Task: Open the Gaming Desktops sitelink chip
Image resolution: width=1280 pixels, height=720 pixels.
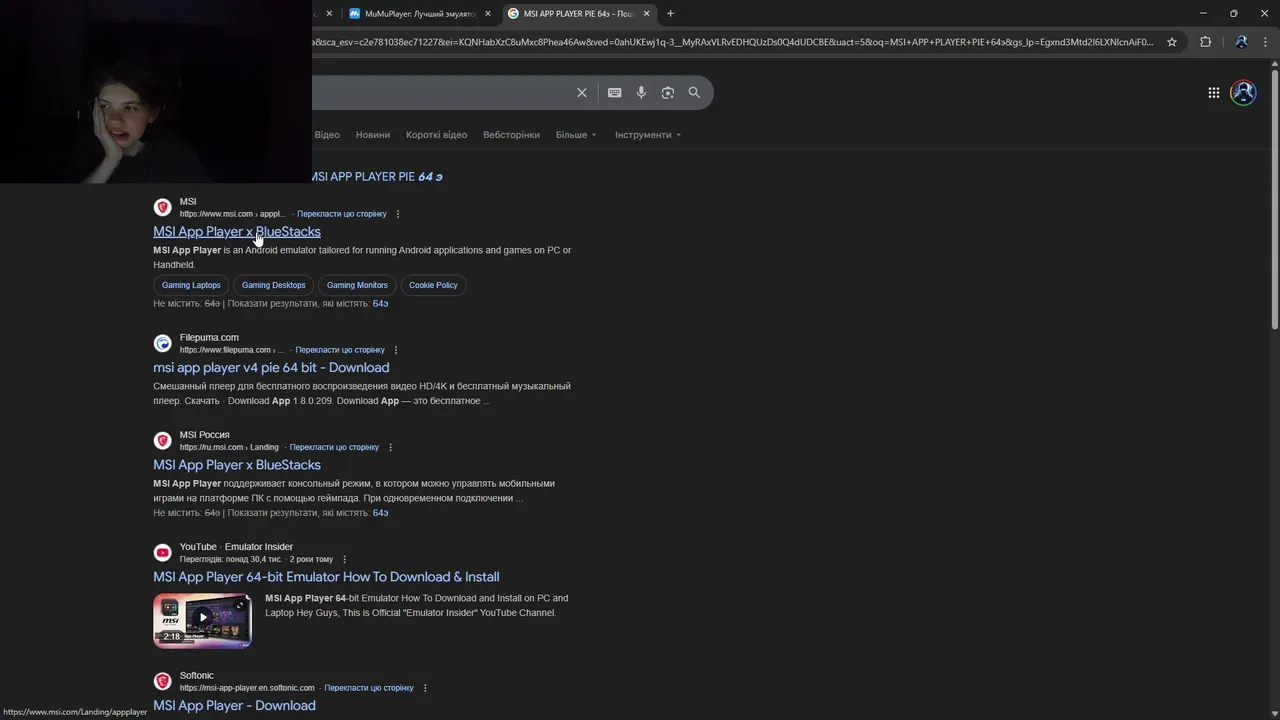Action: tap(274, 285)
